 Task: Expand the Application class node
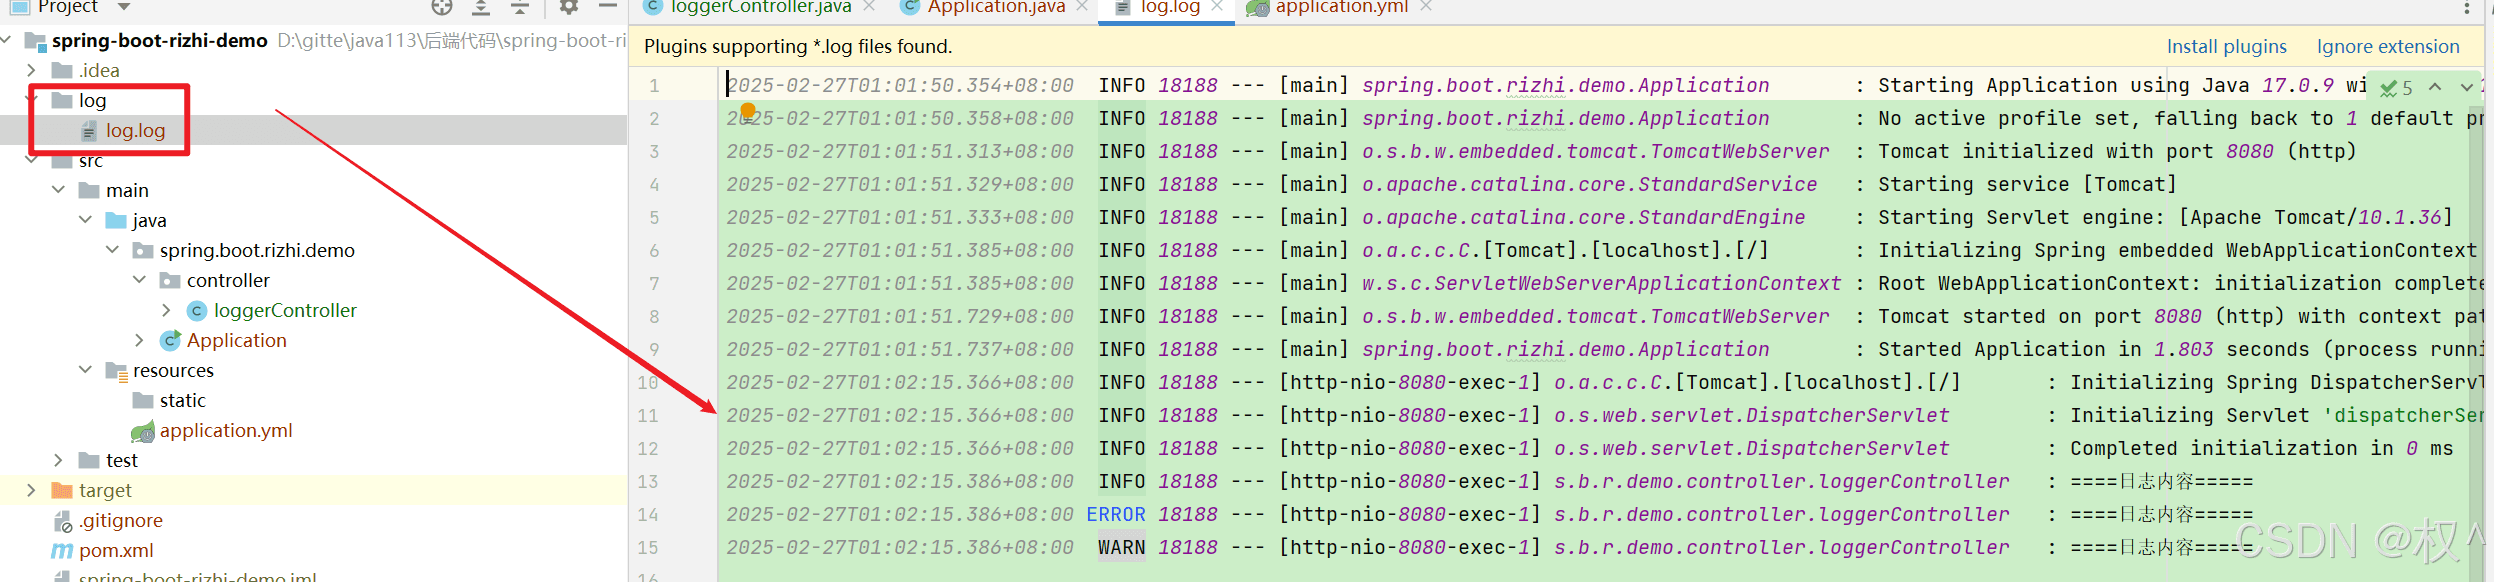[x=139, y=340]
